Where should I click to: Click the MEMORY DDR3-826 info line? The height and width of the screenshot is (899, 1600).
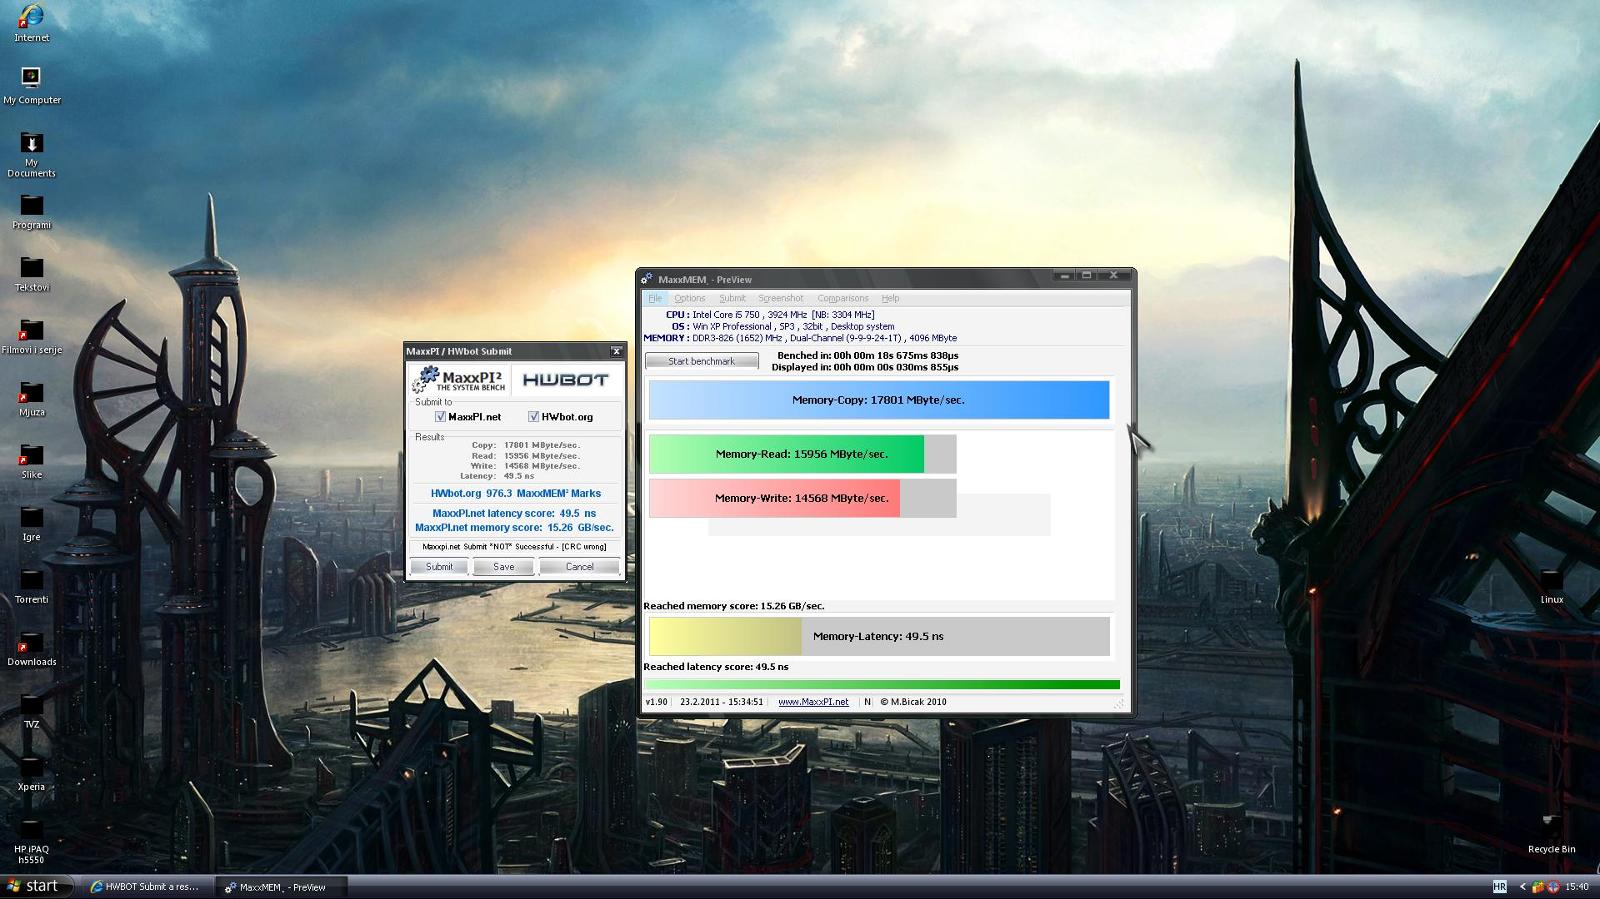click(800, 338)
